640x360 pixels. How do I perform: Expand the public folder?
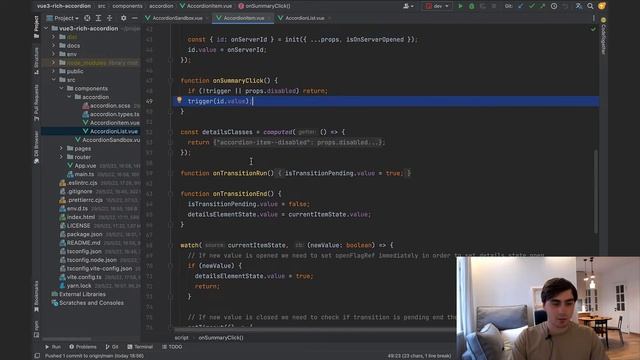[x=53, y=71]
